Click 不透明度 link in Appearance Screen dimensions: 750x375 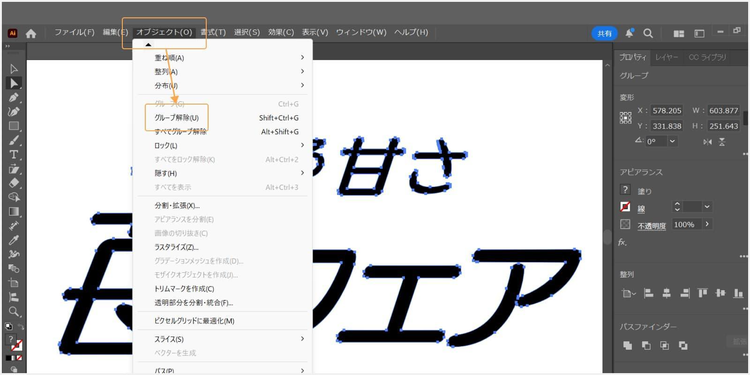point(651,226)
